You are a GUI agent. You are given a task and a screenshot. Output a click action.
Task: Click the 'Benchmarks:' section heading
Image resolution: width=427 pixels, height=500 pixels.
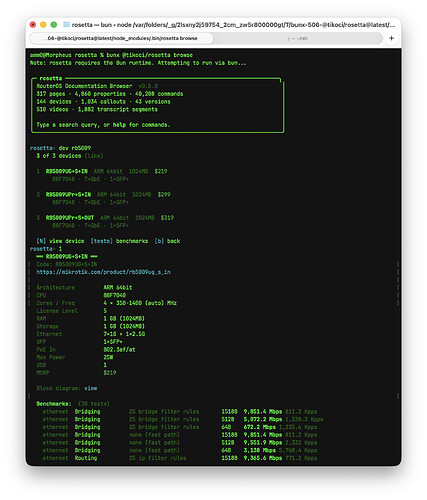[54, 404]
